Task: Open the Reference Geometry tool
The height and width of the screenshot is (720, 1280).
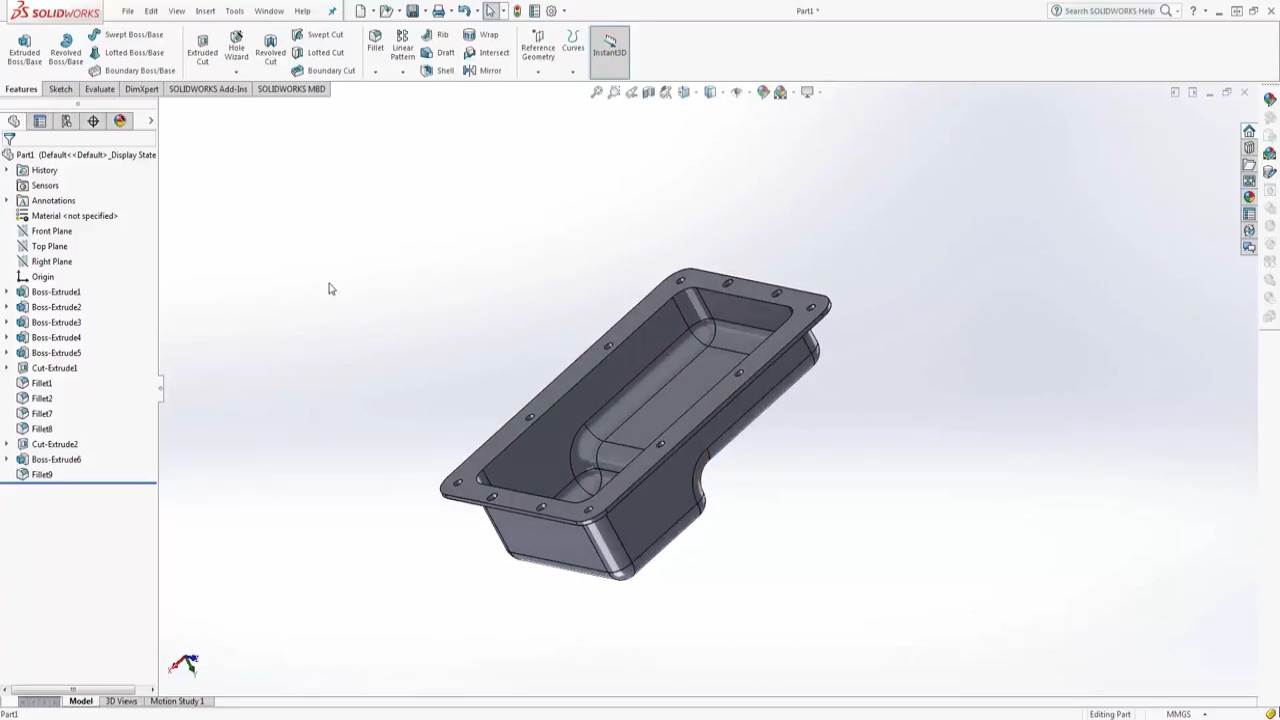Action: pos(538,45)
